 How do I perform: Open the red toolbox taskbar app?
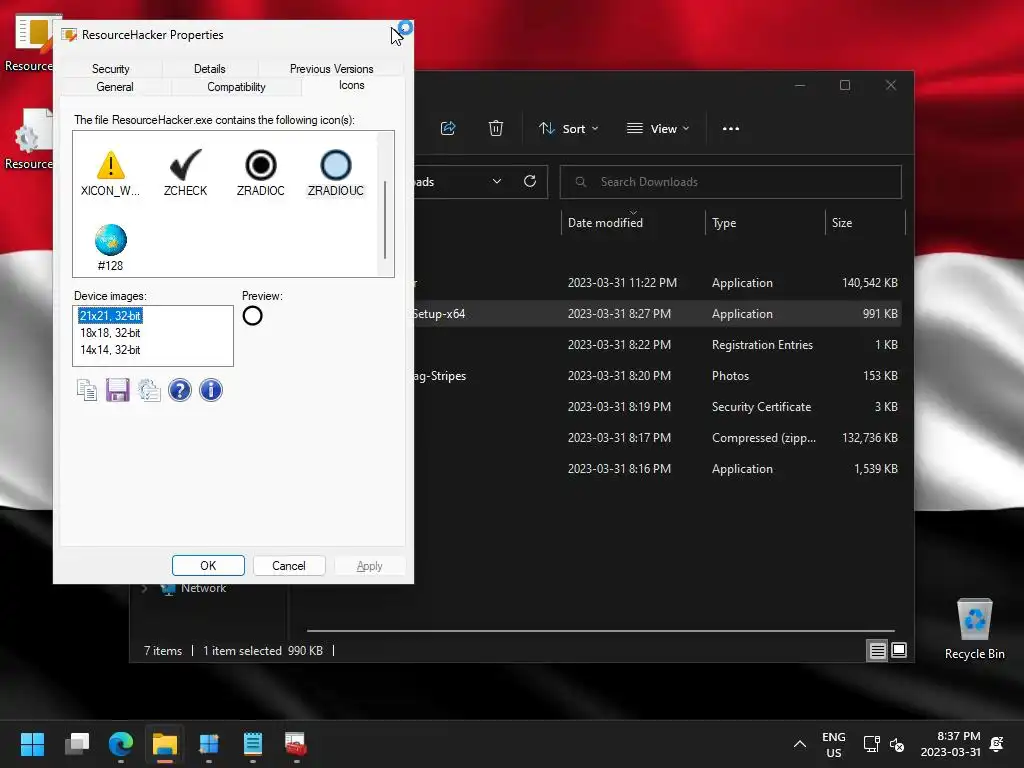click(295, 744)
